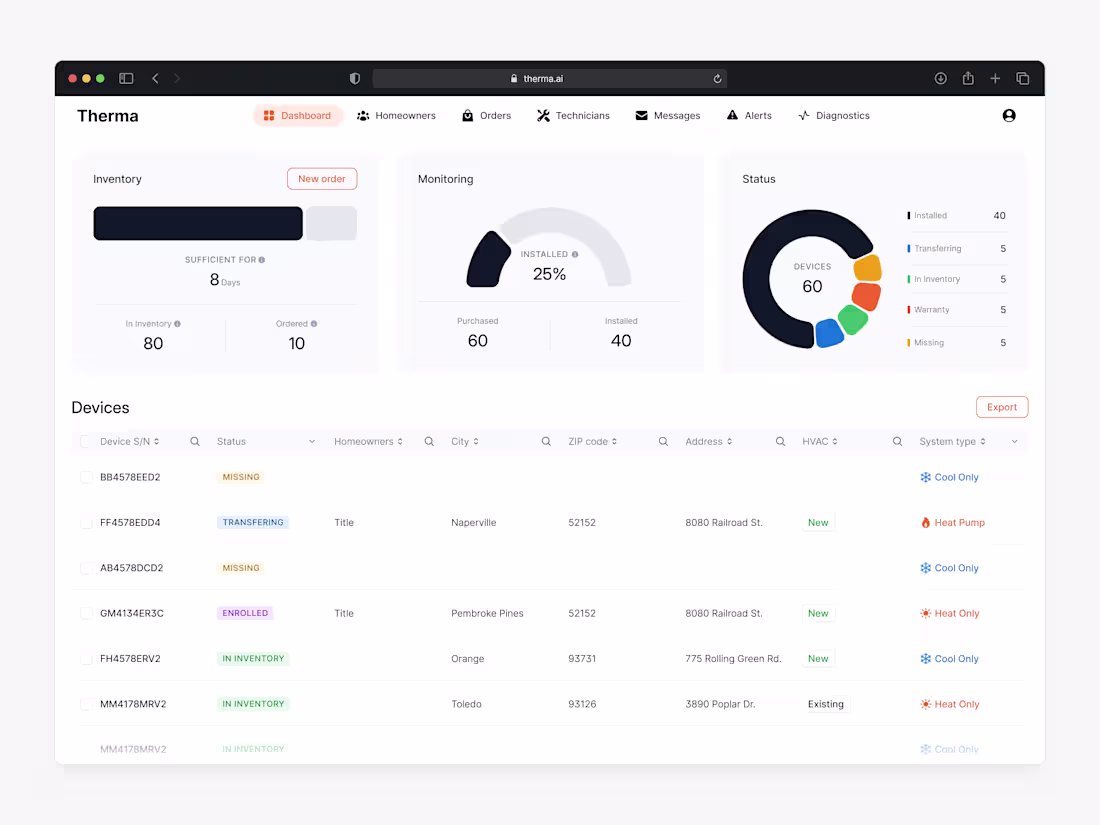Open the account profile icon top right

[1009, 115]
